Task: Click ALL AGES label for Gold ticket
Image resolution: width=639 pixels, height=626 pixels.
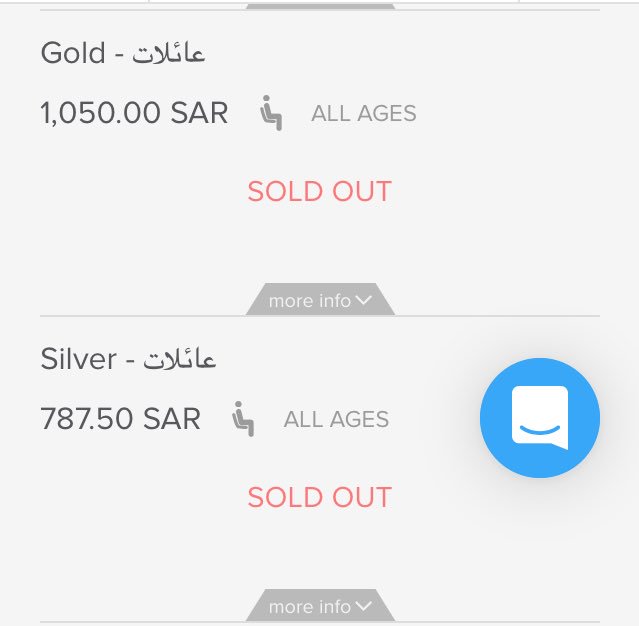Action: point(364,113)
